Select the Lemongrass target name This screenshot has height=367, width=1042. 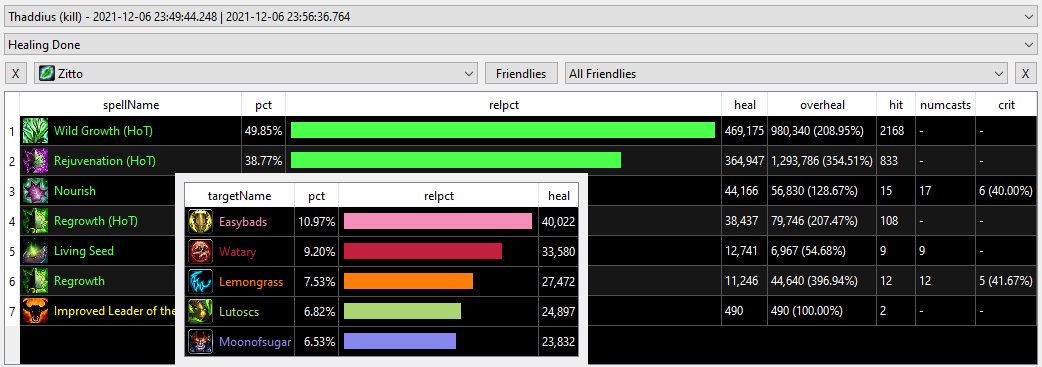[251, 282]
